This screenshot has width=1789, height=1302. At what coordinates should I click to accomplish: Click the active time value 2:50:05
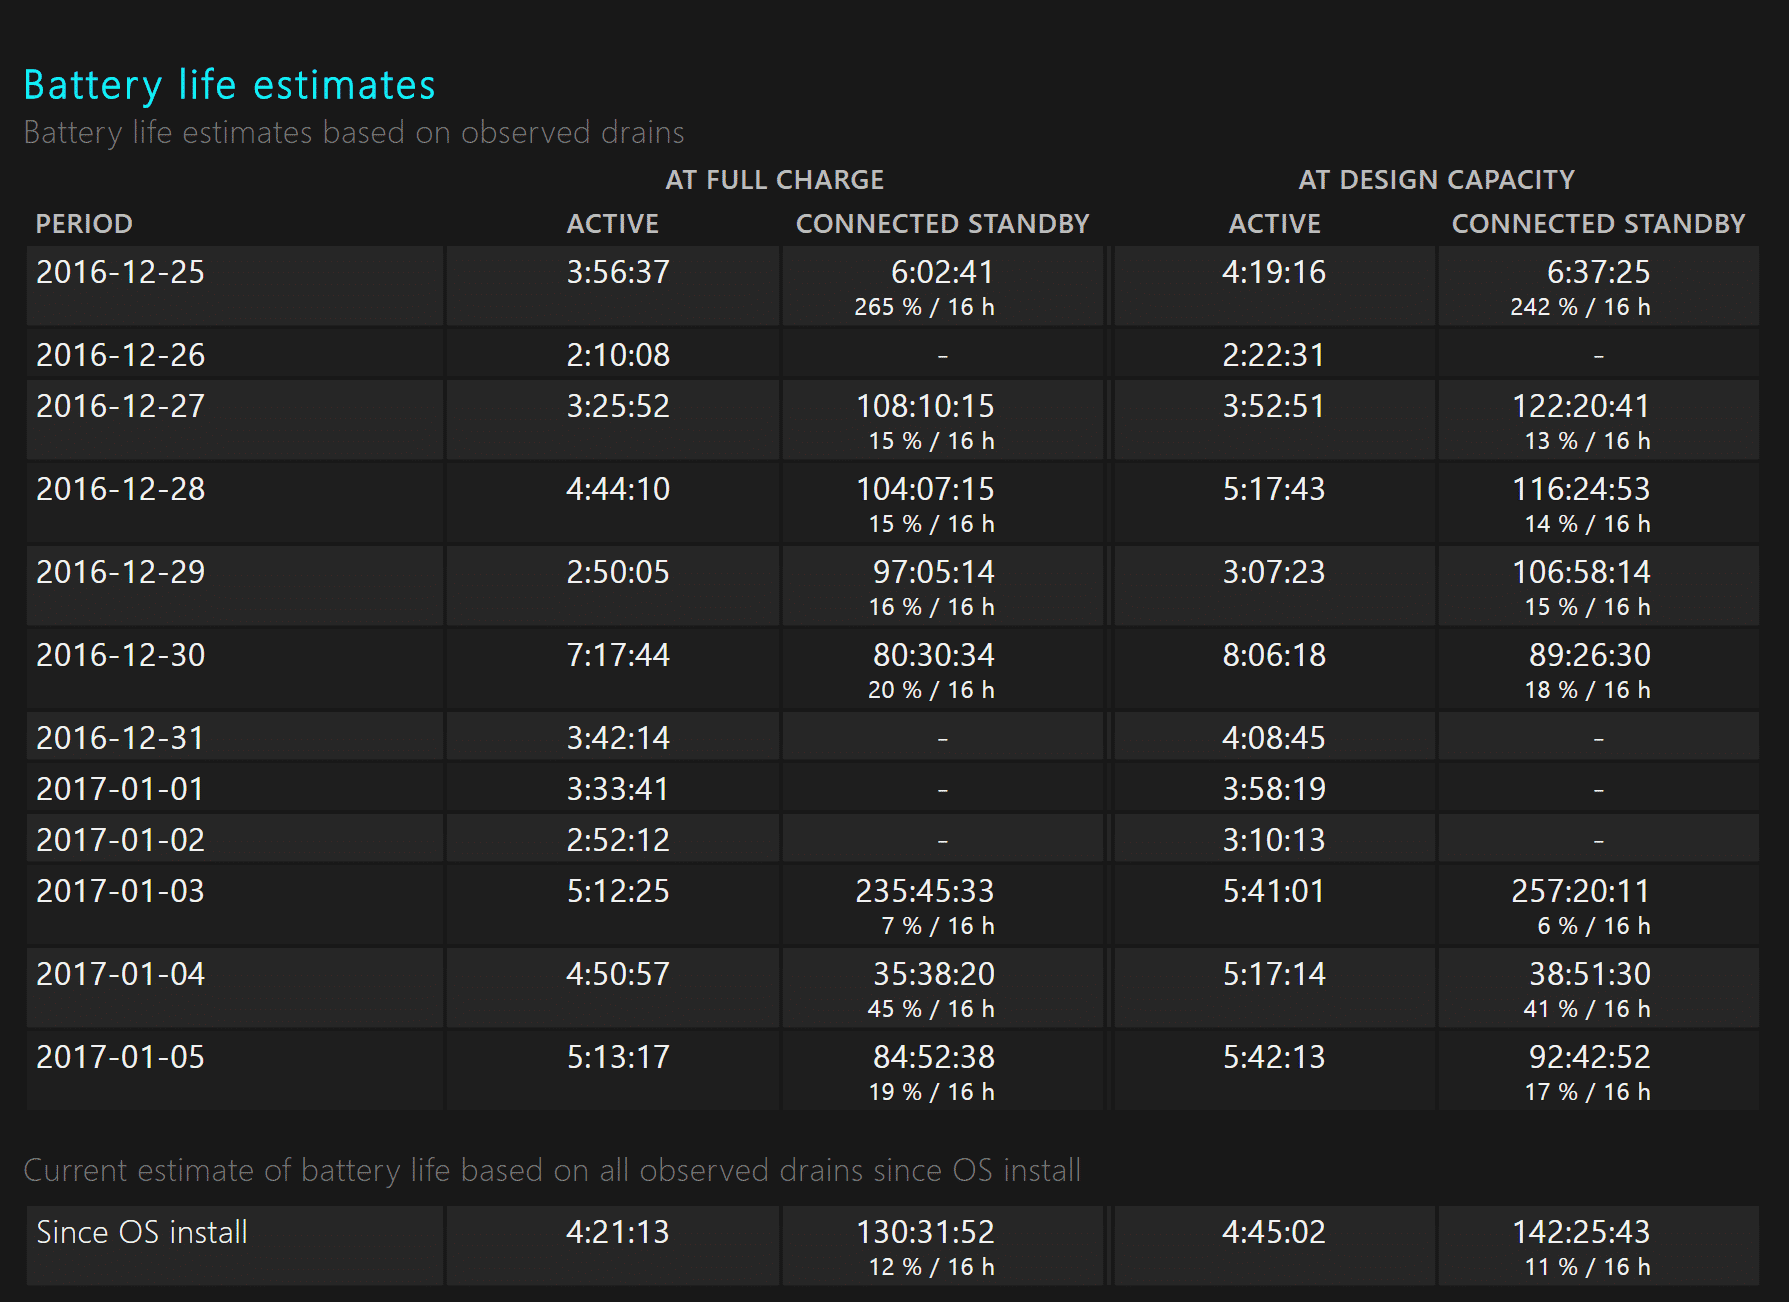(618, 572)
